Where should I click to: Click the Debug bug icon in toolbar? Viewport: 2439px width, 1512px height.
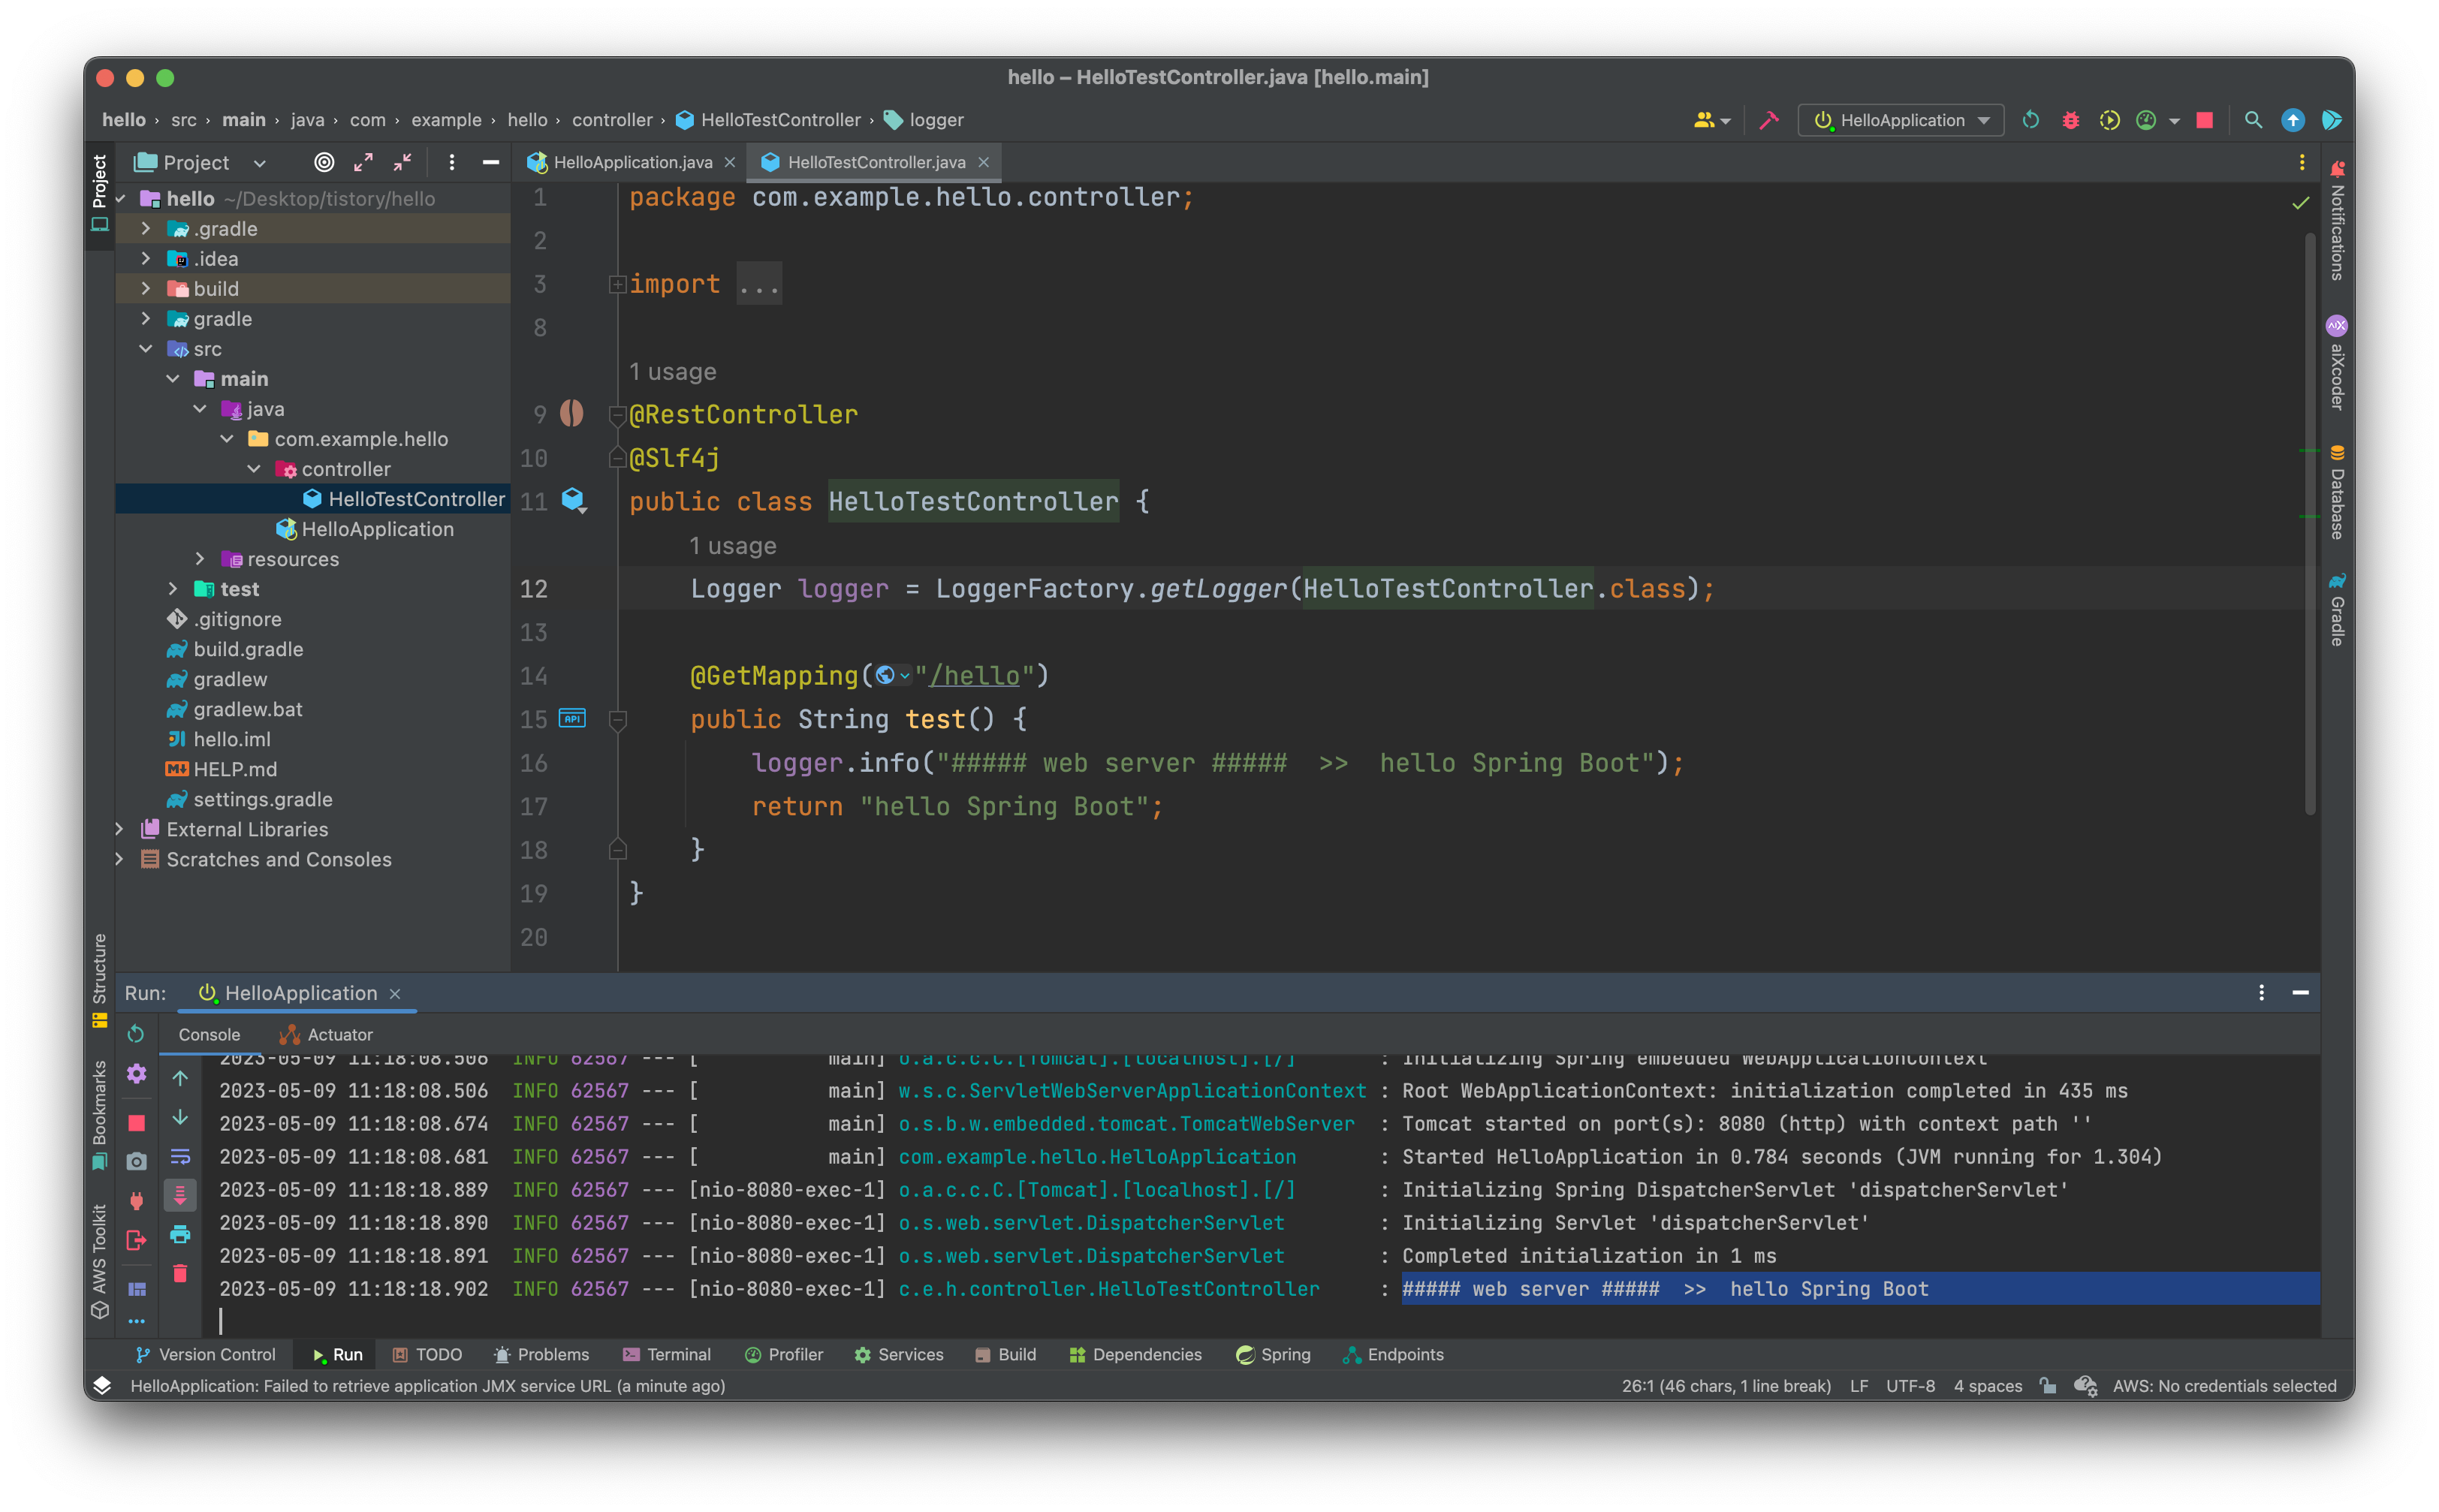pos(2070,120)
